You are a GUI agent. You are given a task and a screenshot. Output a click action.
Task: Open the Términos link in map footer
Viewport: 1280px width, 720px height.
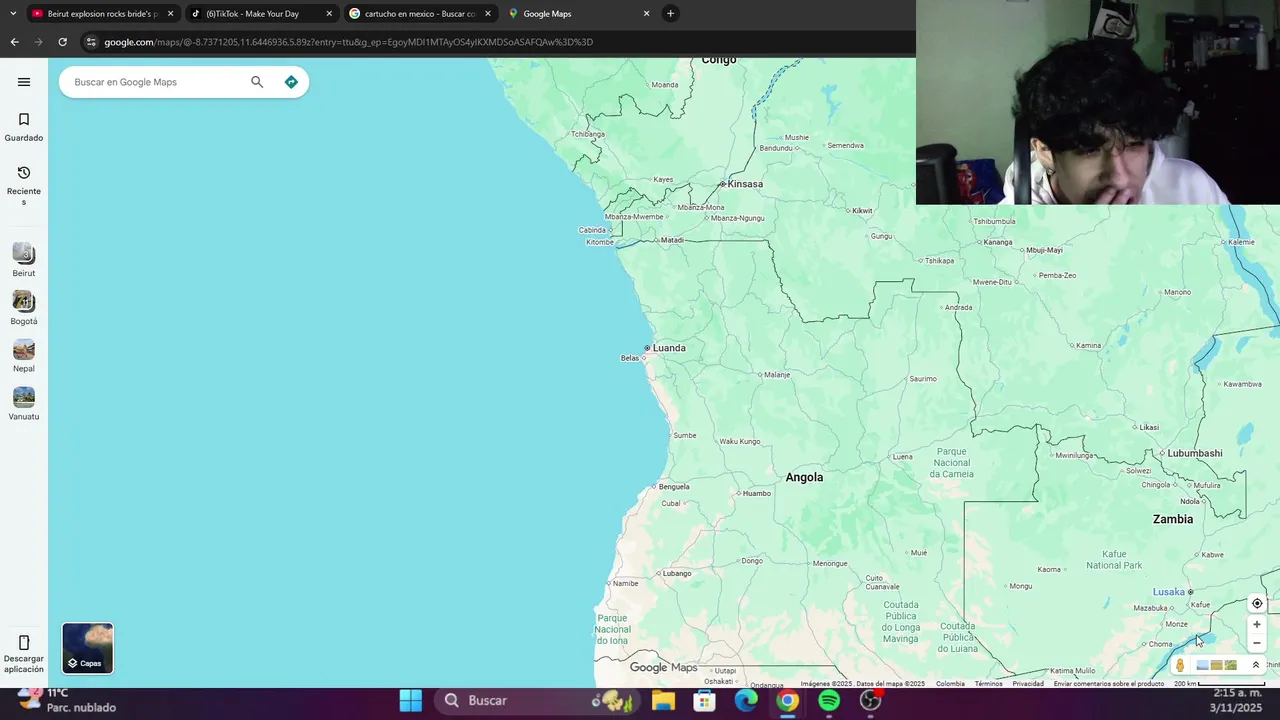988,684
